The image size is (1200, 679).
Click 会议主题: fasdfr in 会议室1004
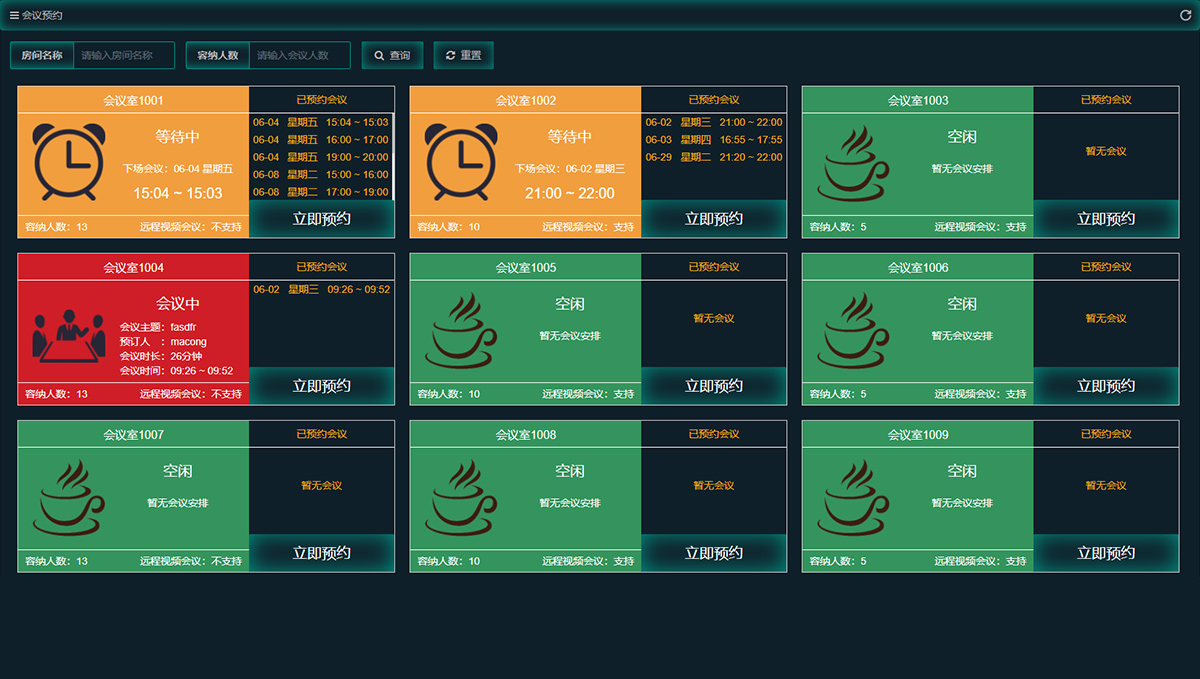[158, 327]
